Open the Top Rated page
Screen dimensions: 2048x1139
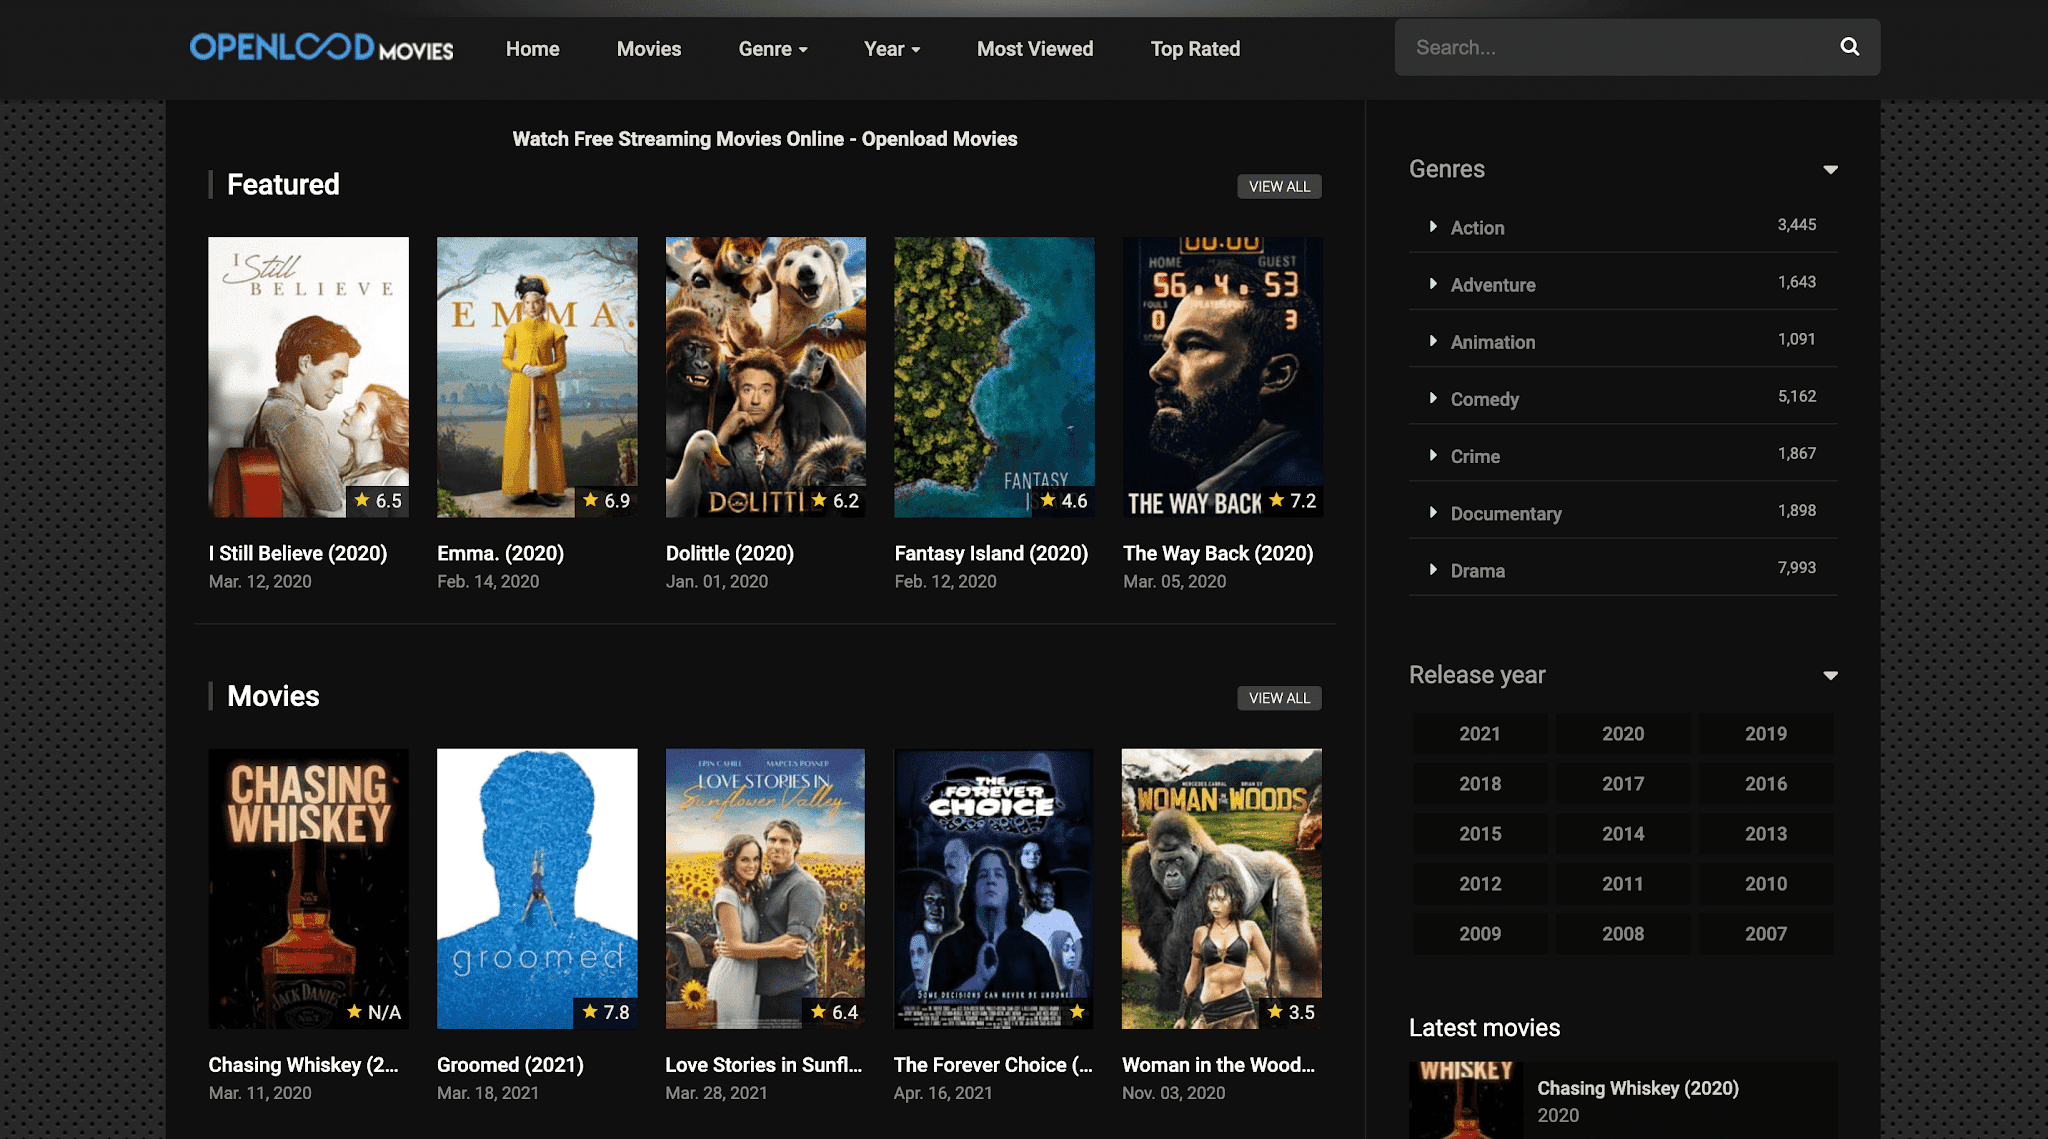coord(1195,49)
